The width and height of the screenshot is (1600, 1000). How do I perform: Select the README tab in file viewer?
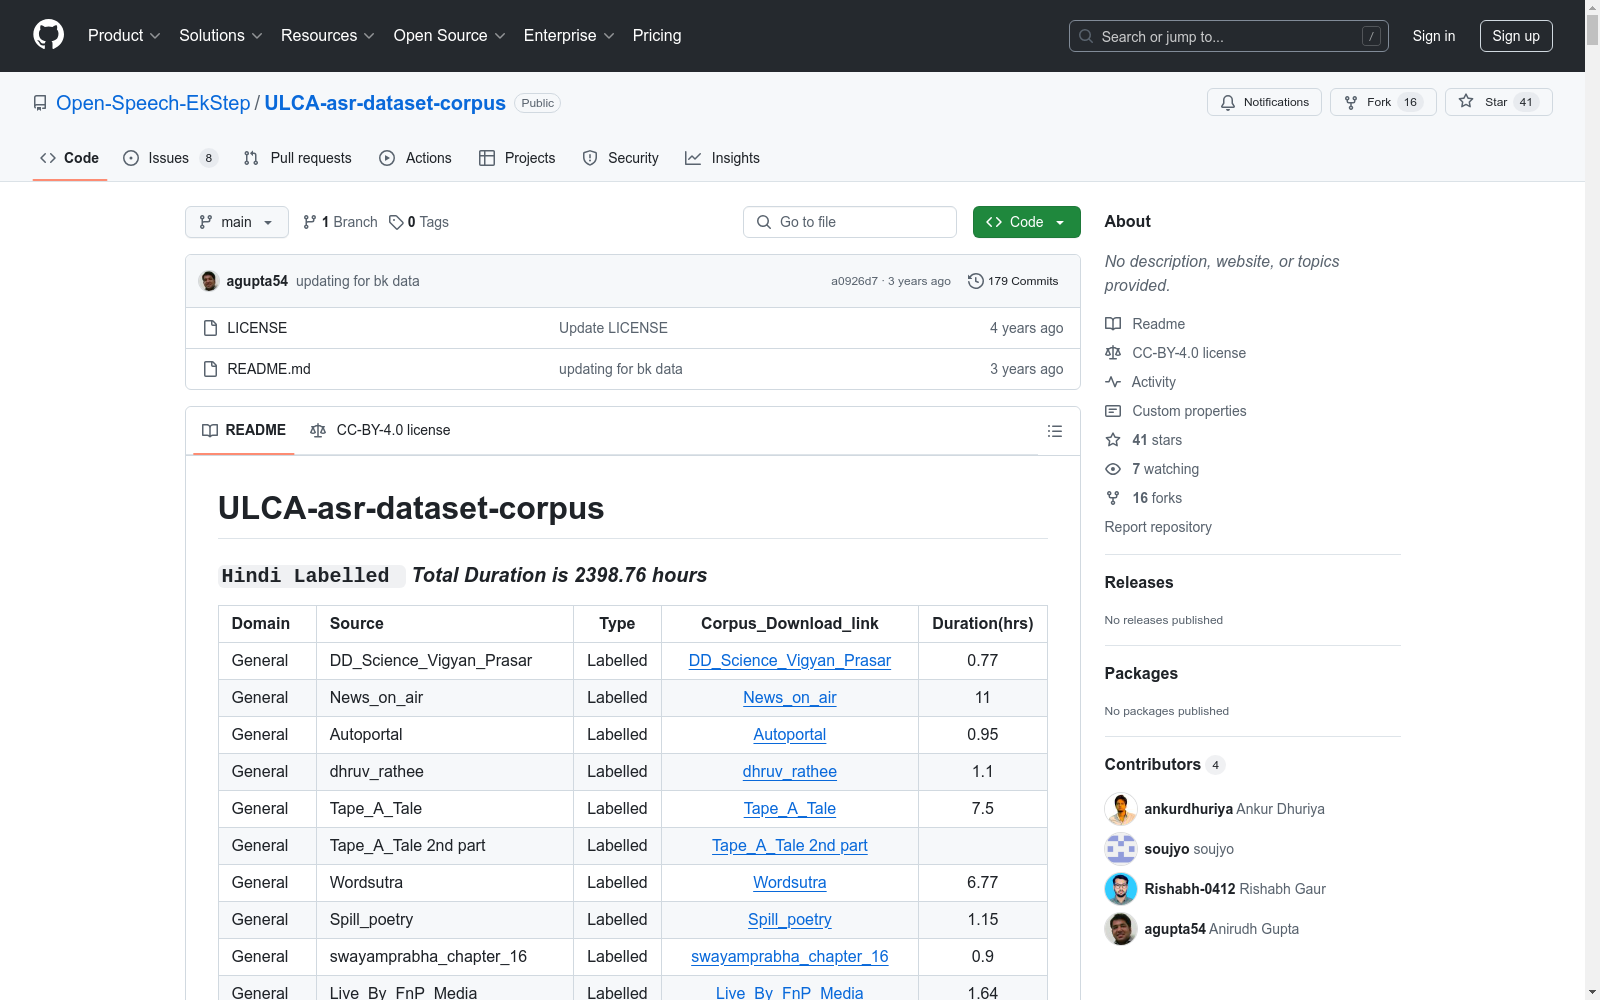[244, 430]
